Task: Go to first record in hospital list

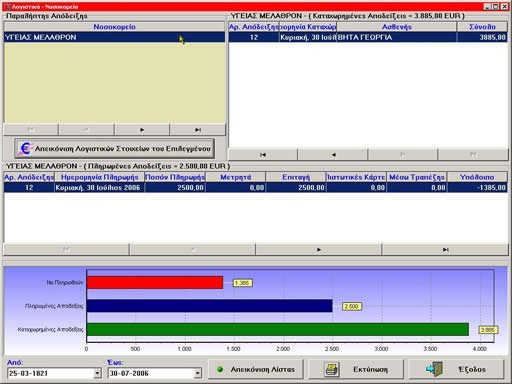Action: click(x=31, y=130)
